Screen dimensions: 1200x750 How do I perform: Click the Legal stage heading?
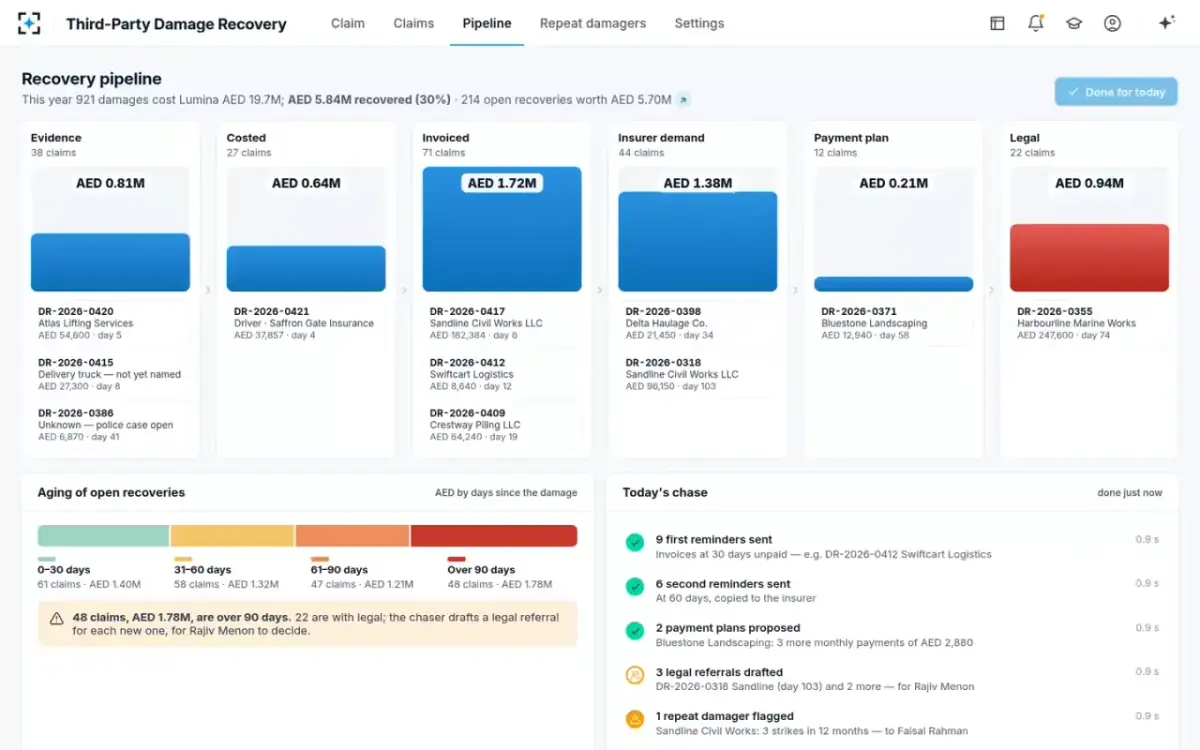[x=1025, y=138]
